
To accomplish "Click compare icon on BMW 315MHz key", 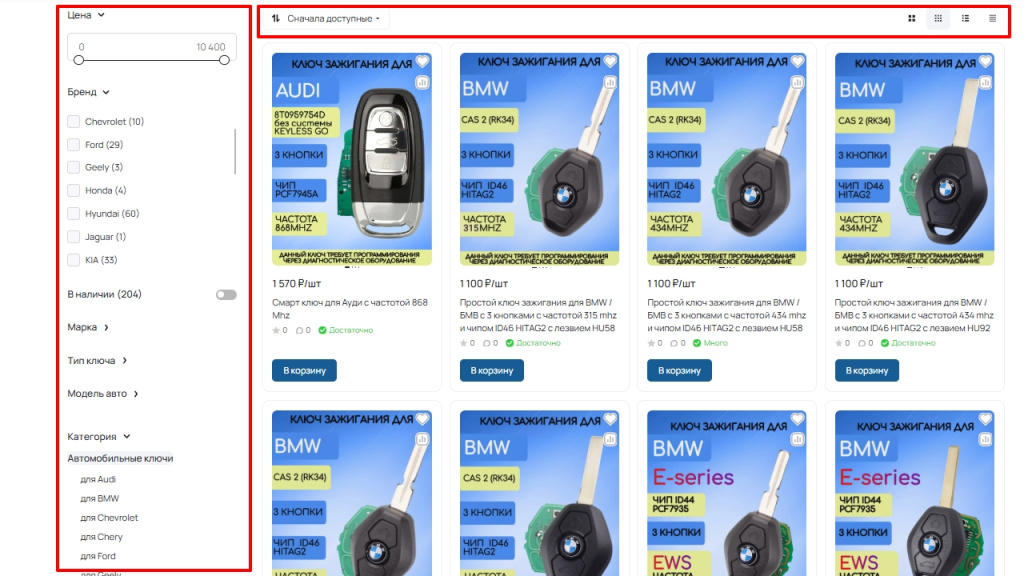I will pyautogui.click(x=610, y=83).
